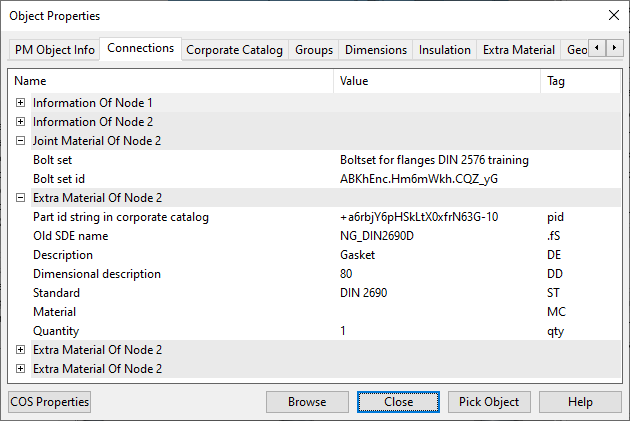Click the Pick Object button

tap(489, 402)
